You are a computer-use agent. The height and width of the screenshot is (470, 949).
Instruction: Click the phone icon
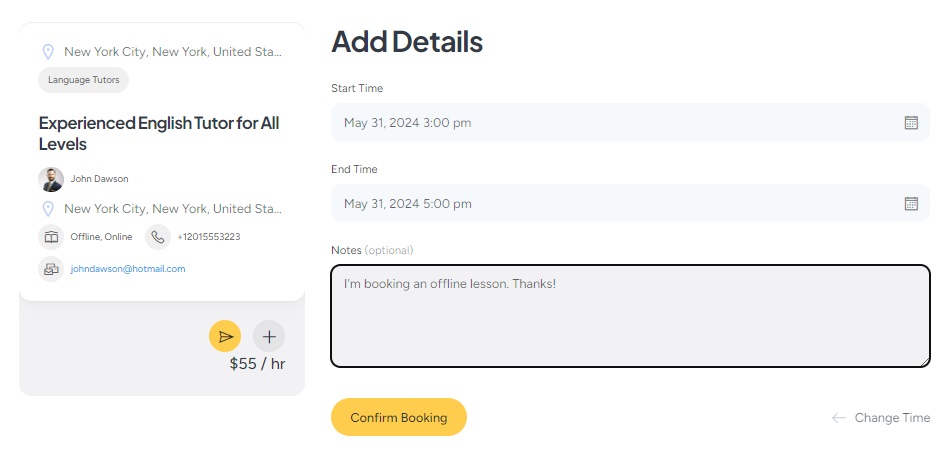[x=158, y=237]
